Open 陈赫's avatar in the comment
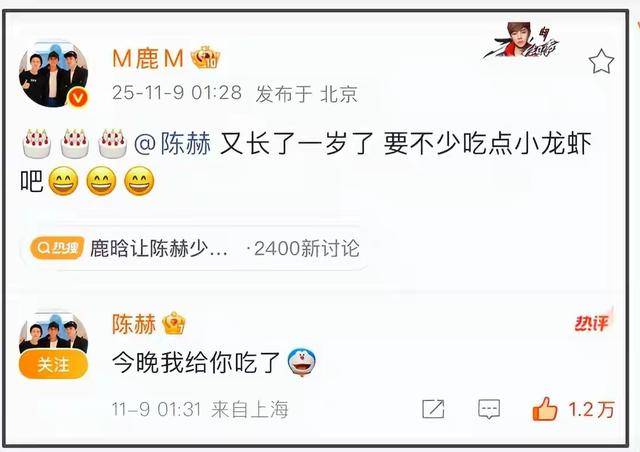640x452 pixels. [53, 333]
